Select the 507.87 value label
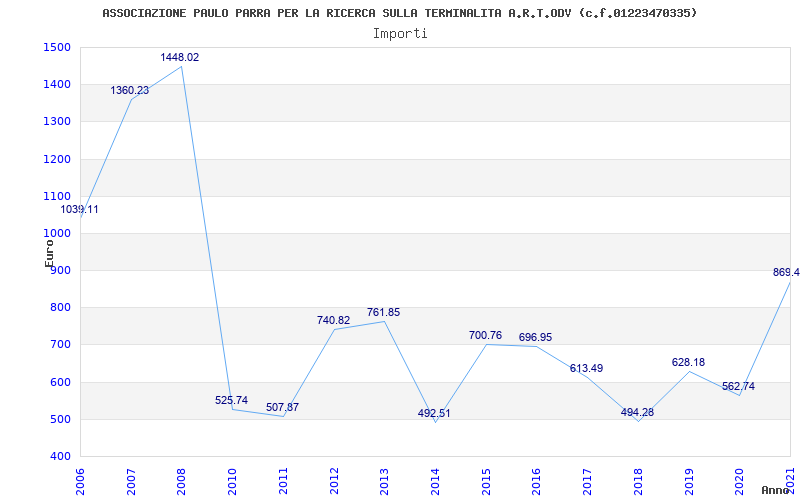This screenshot has width=800, height=500. (282, 407)
